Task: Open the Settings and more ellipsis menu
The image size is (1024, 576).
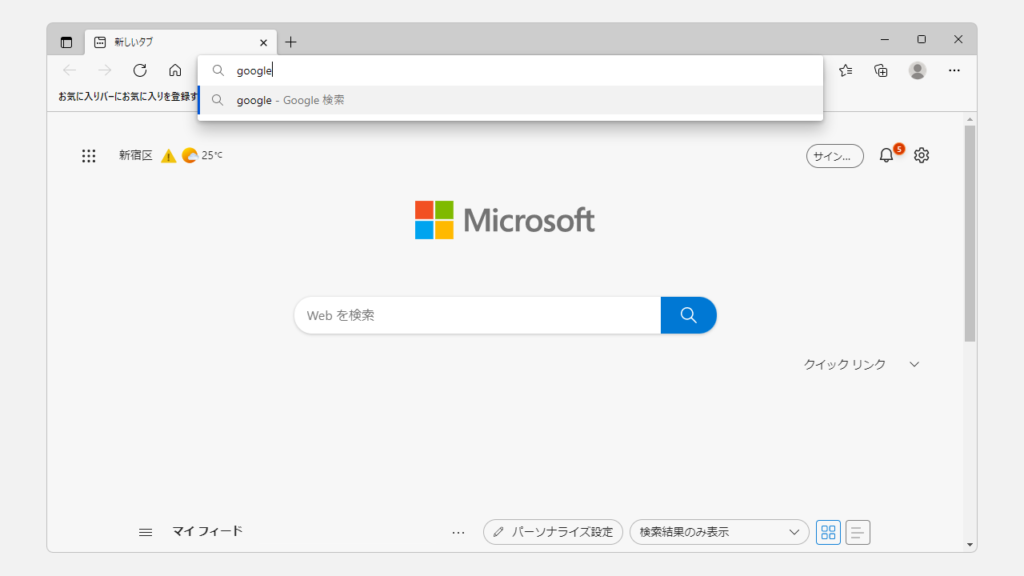Action: [x=954, y=70]
